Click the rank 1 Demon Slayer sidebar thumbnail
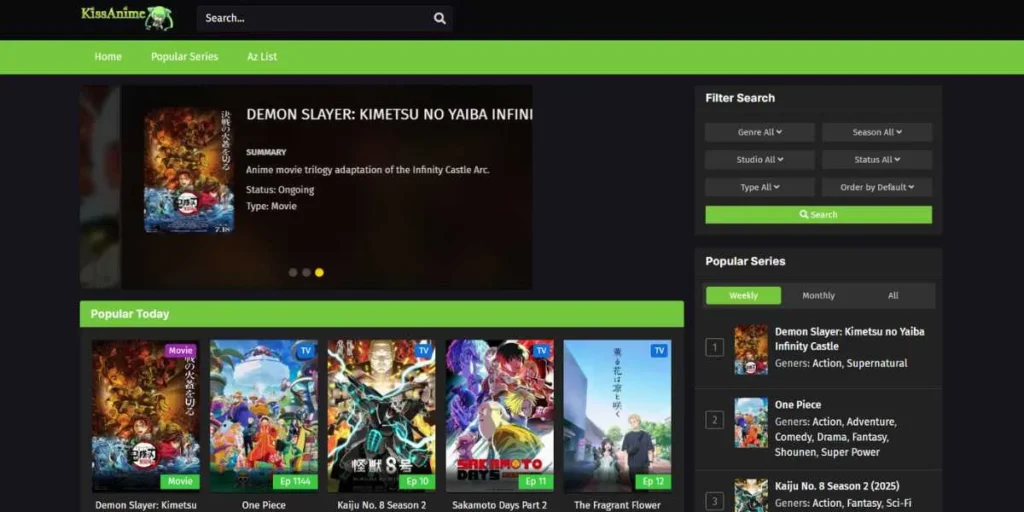 point(751,349)
